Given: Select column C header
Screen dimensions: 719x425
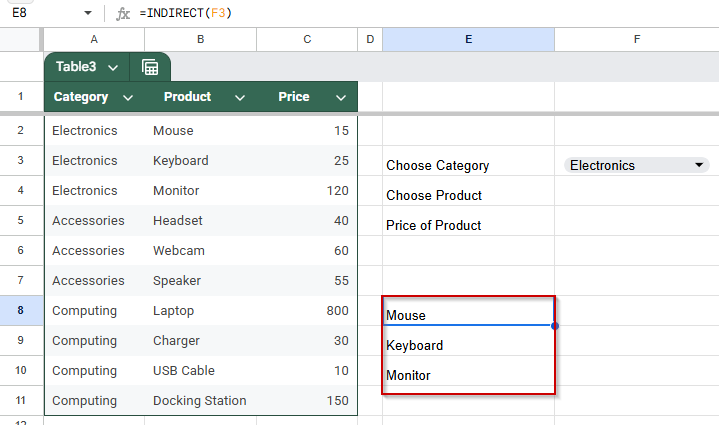Looking at the screenshot, I should point(307,39).
